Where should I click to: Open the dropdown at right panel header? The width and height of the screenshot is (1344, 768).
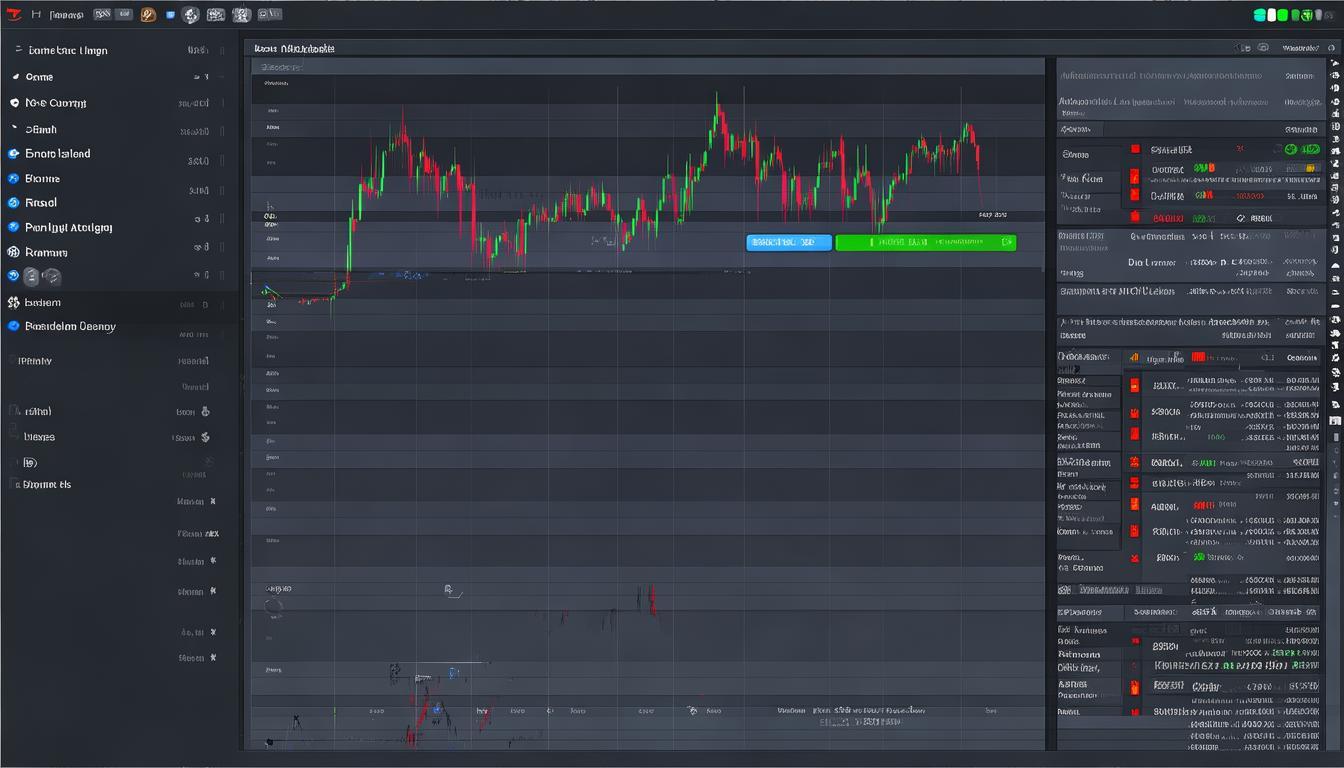pos(1300,47)
